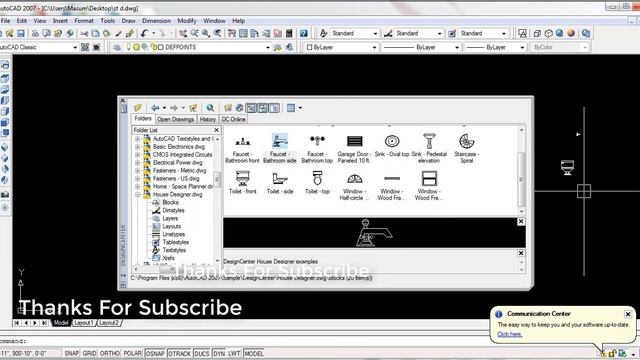640x360 pixels.
Task: Toggle LWT lineweight display
Action: click(234, 353)
